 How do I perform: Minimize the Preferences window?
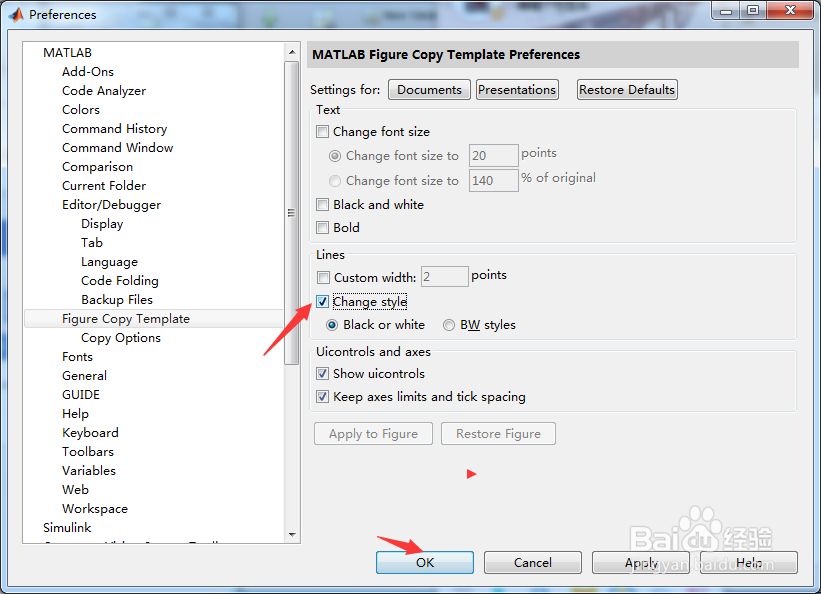[x=726, y=10]
